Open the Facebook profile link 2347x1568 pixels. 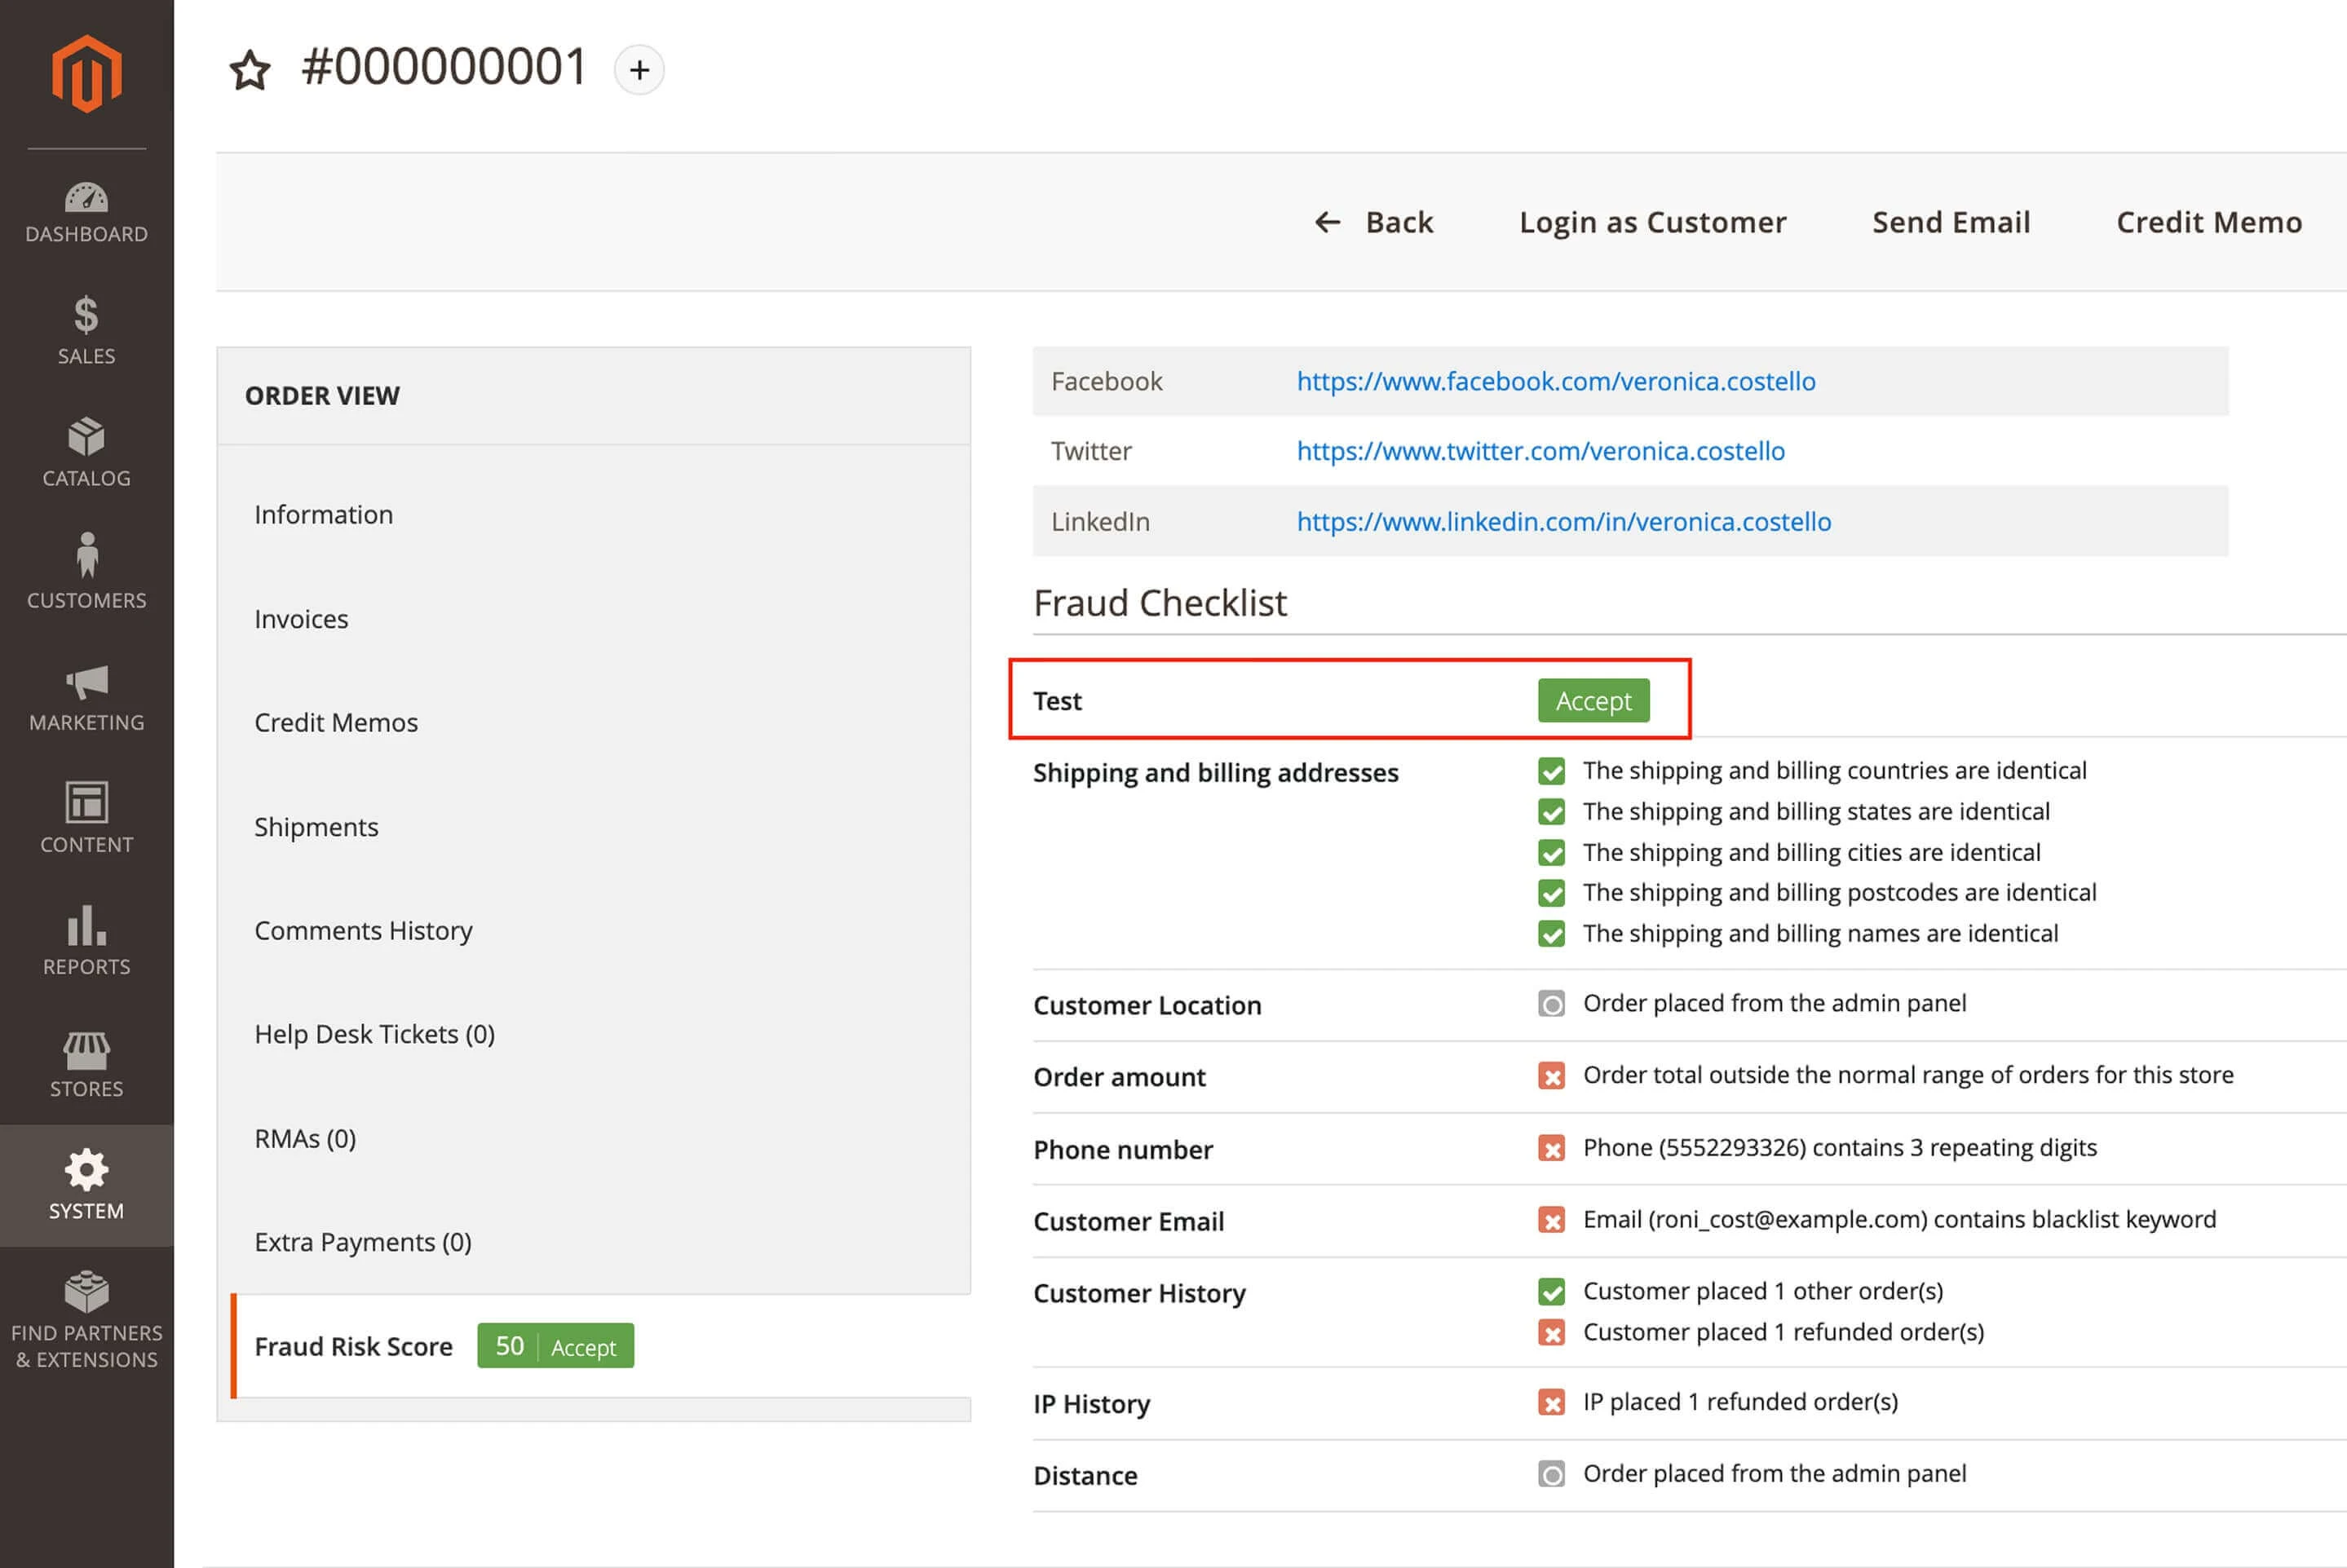1555,381
